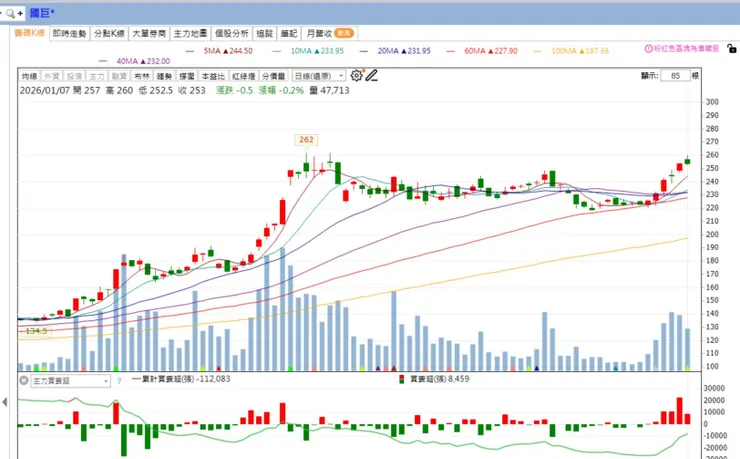Click the 20MA 231.95 legend line
This screenshot has width=740, height=459.
(395, 50)
